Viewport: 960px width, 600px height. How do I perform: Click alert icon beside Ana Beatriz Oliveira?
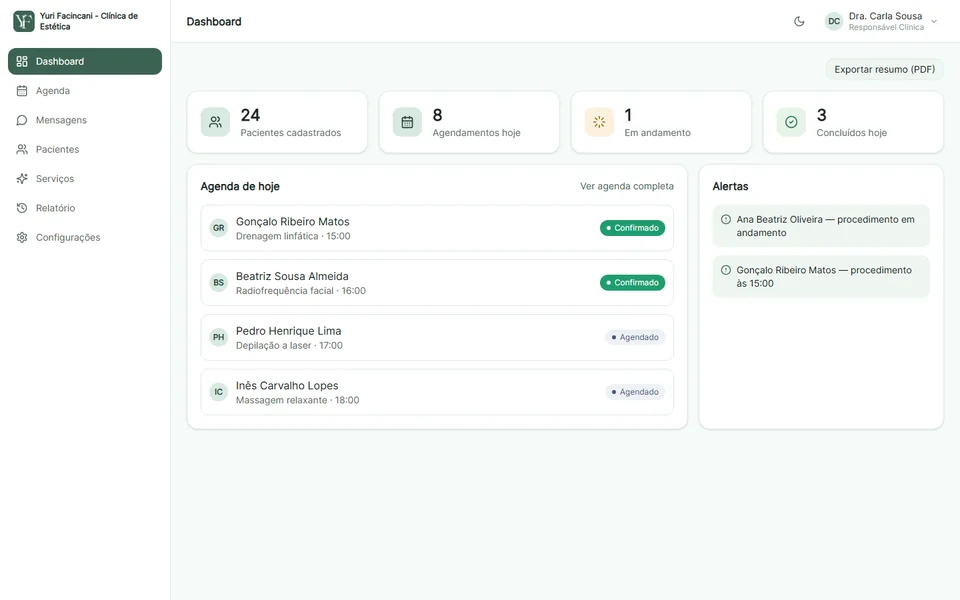point(726,219)
